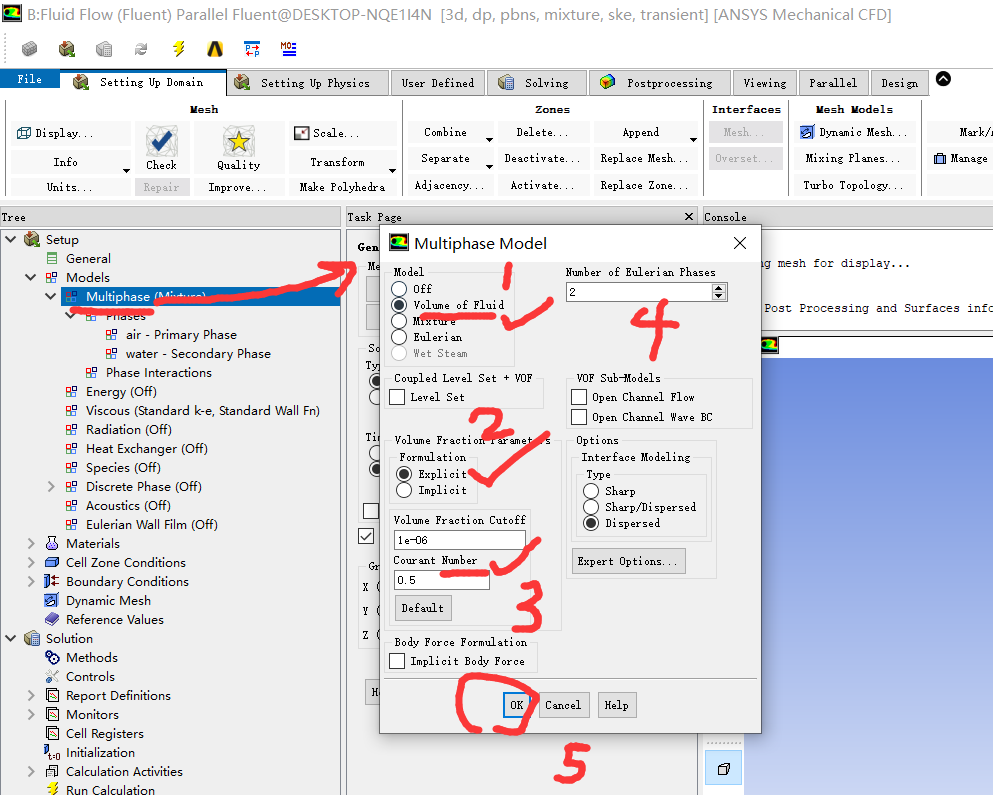The width and height of the screenshot is (993, 795).
Task: Switch to Parallel tab
Action: (833, 83)
